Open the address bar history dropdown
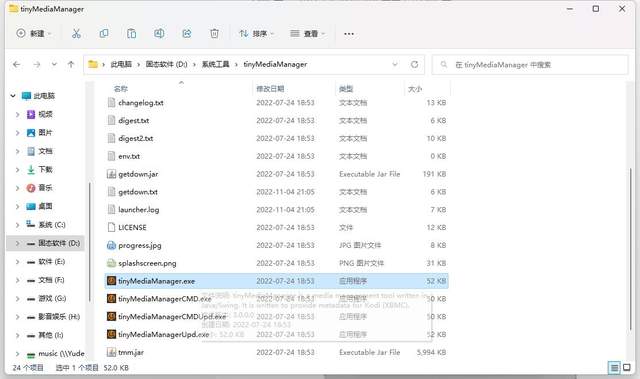This screenshot has width=640, height=379. pos(395,64)
